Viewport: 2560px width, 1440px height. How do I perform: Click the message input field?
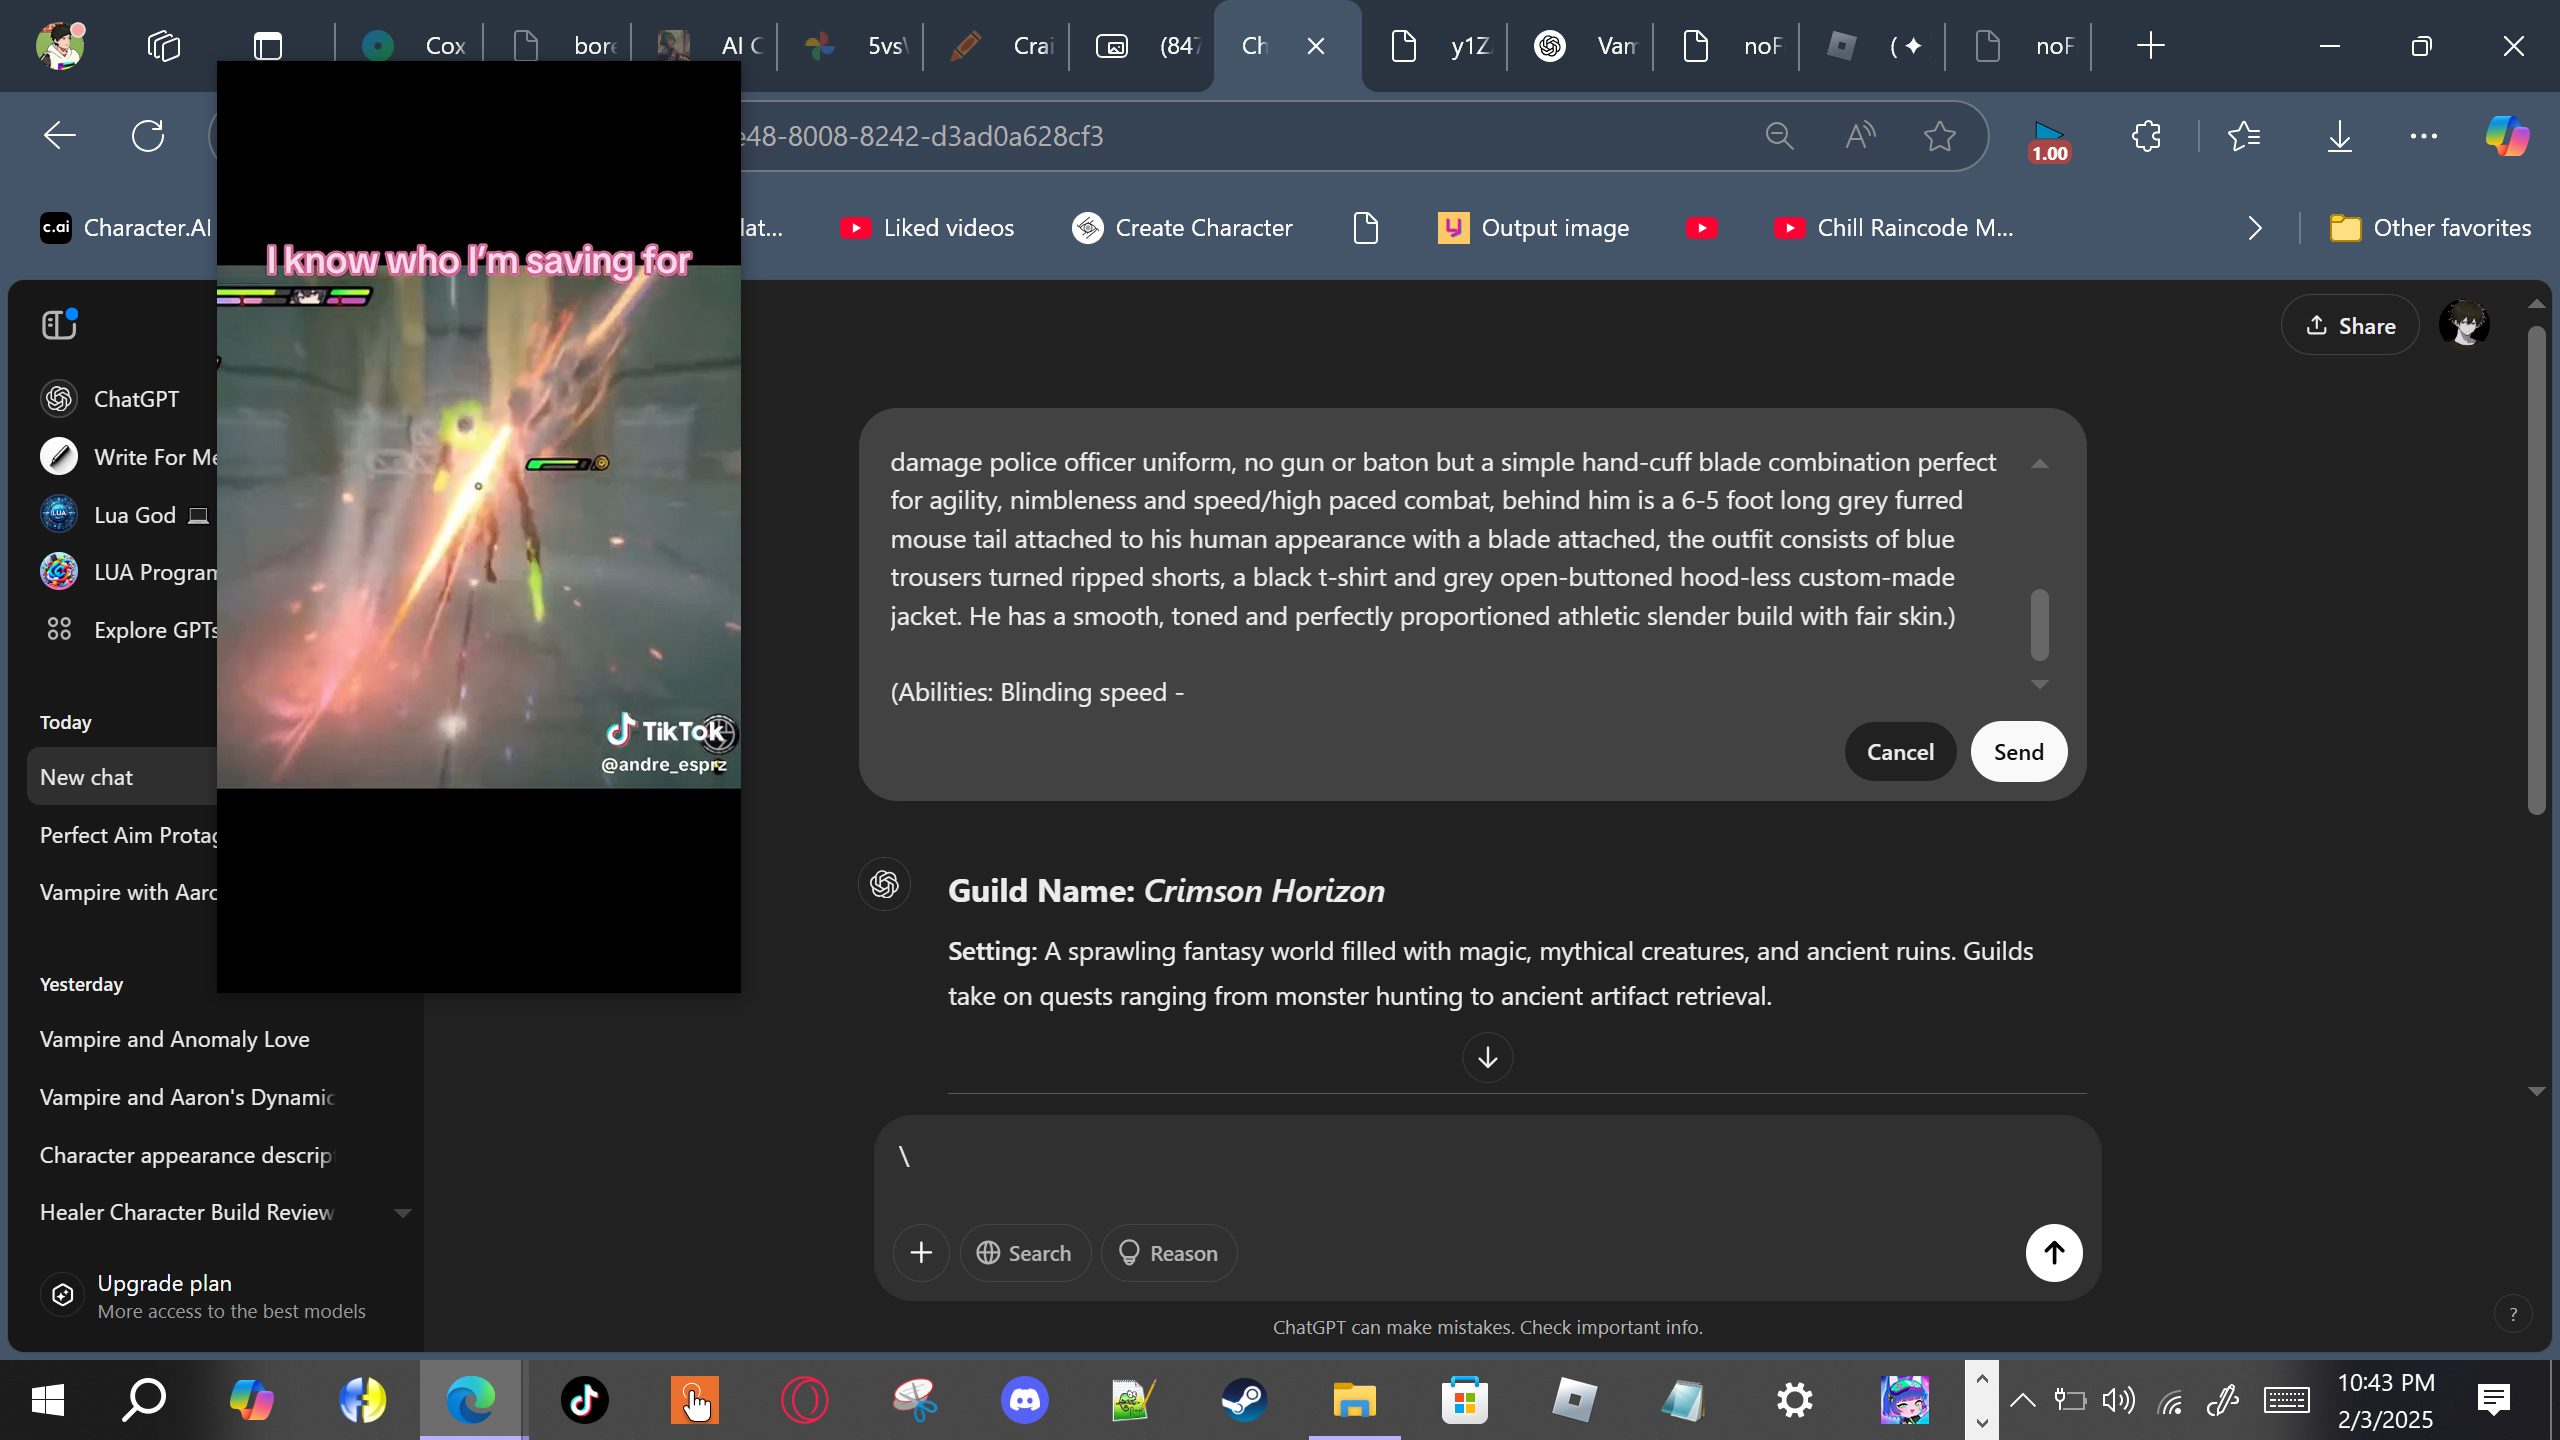(x=1487, y=1158)
